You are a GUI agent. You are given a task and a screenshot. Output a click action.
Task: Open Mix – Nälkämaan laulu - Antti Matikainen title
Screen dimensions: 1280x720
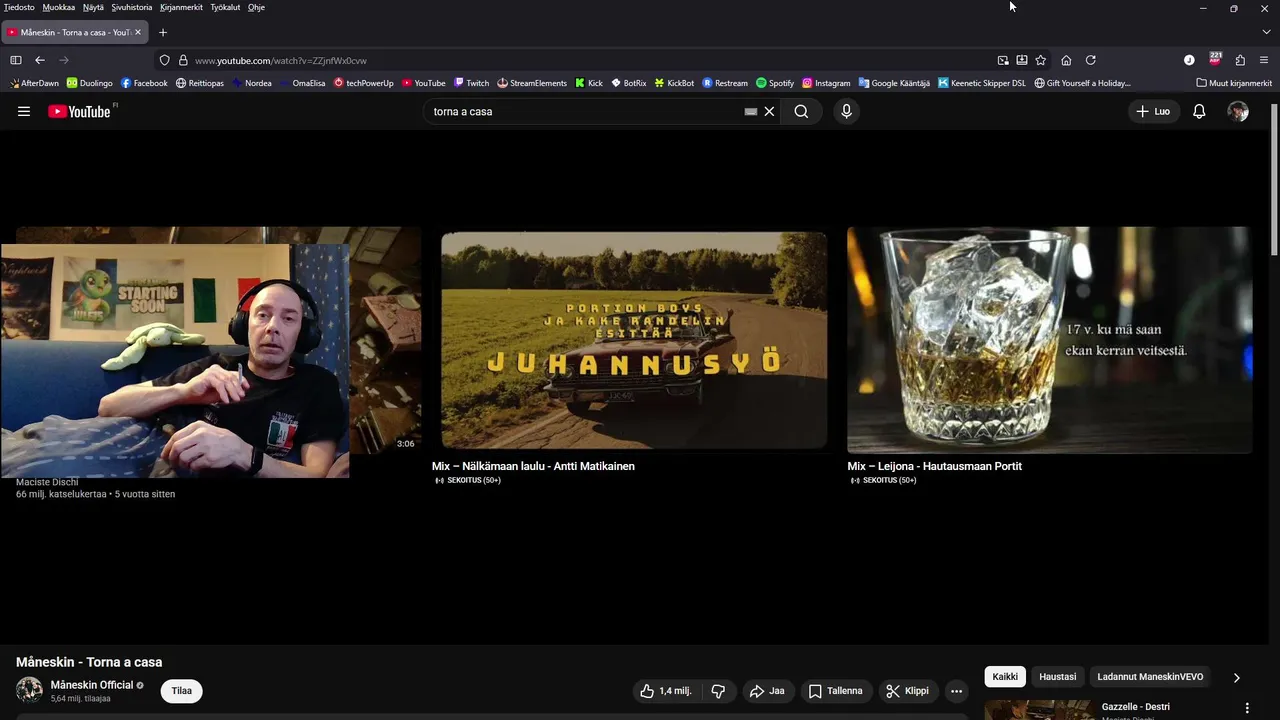tap(533, 466)
